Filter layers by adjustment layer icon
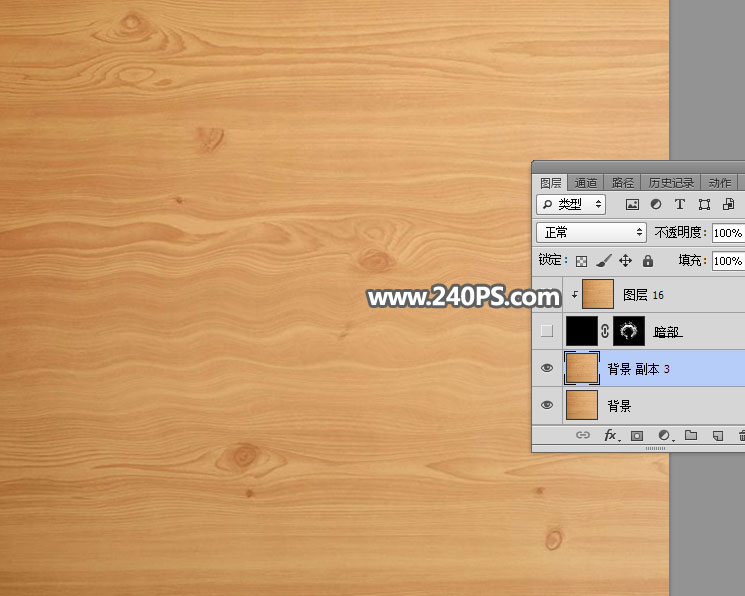 coord(656,204)
